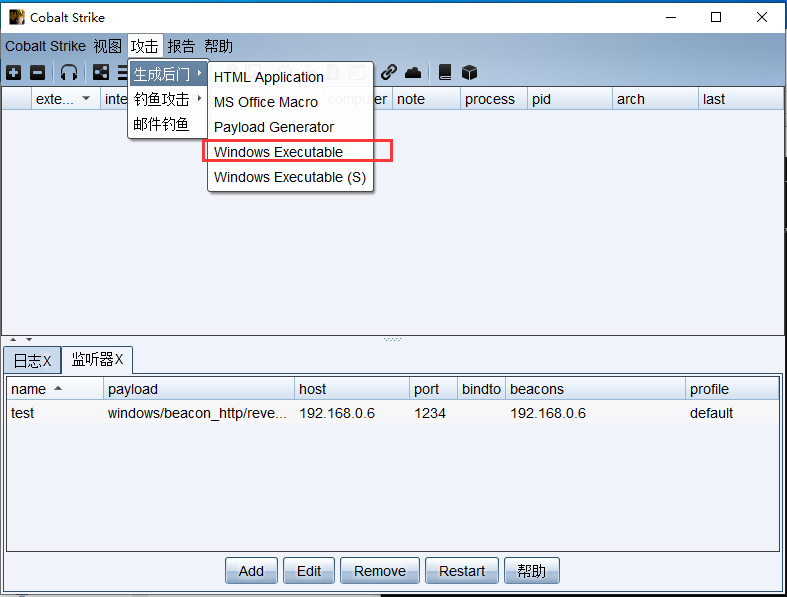This screenshot has height=597, width=787.
Task: Click the pivot graph view icon
Action: point(101,72)
